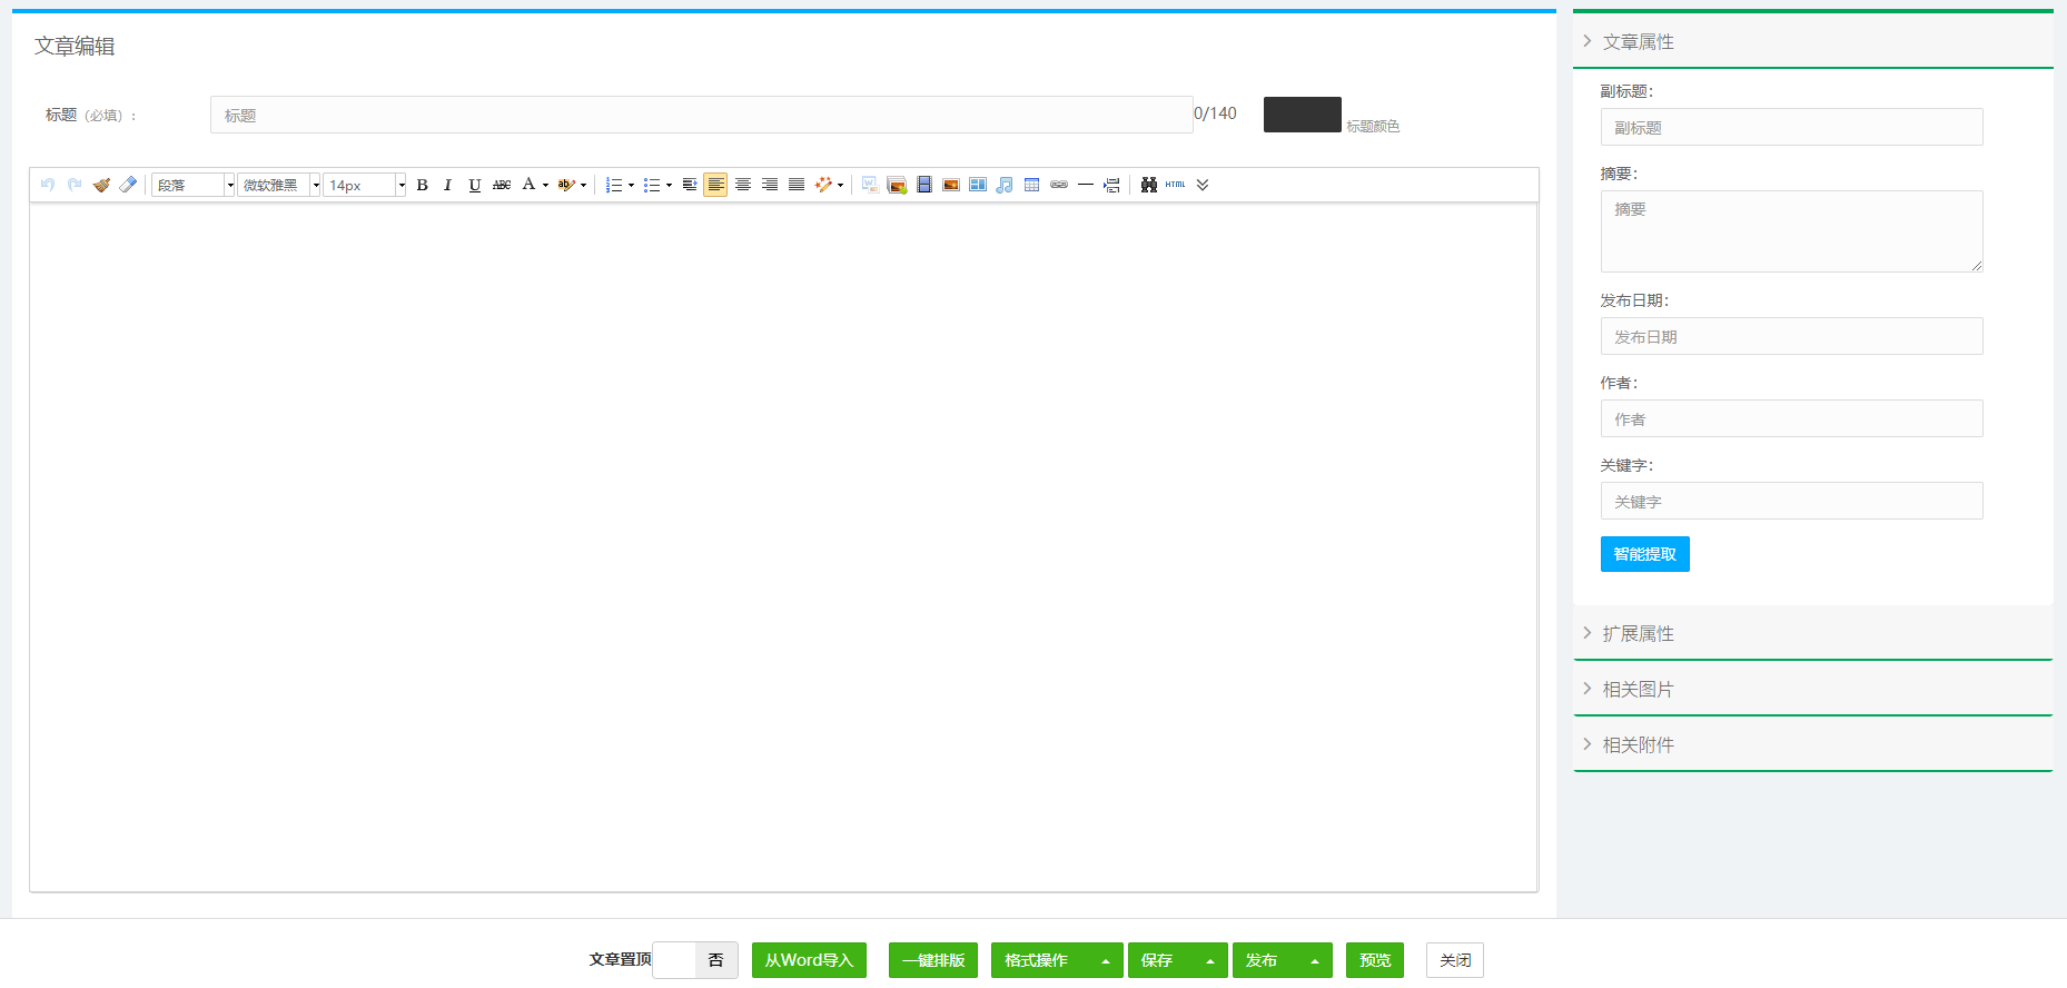Switch to HTML source view
The image size is (2067, 988).
[1175, 185]
